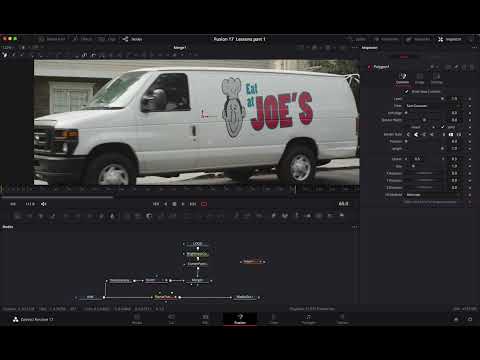480x360 pixels.
Task: Switch to the Fairlight page
Action: point(308,319)
